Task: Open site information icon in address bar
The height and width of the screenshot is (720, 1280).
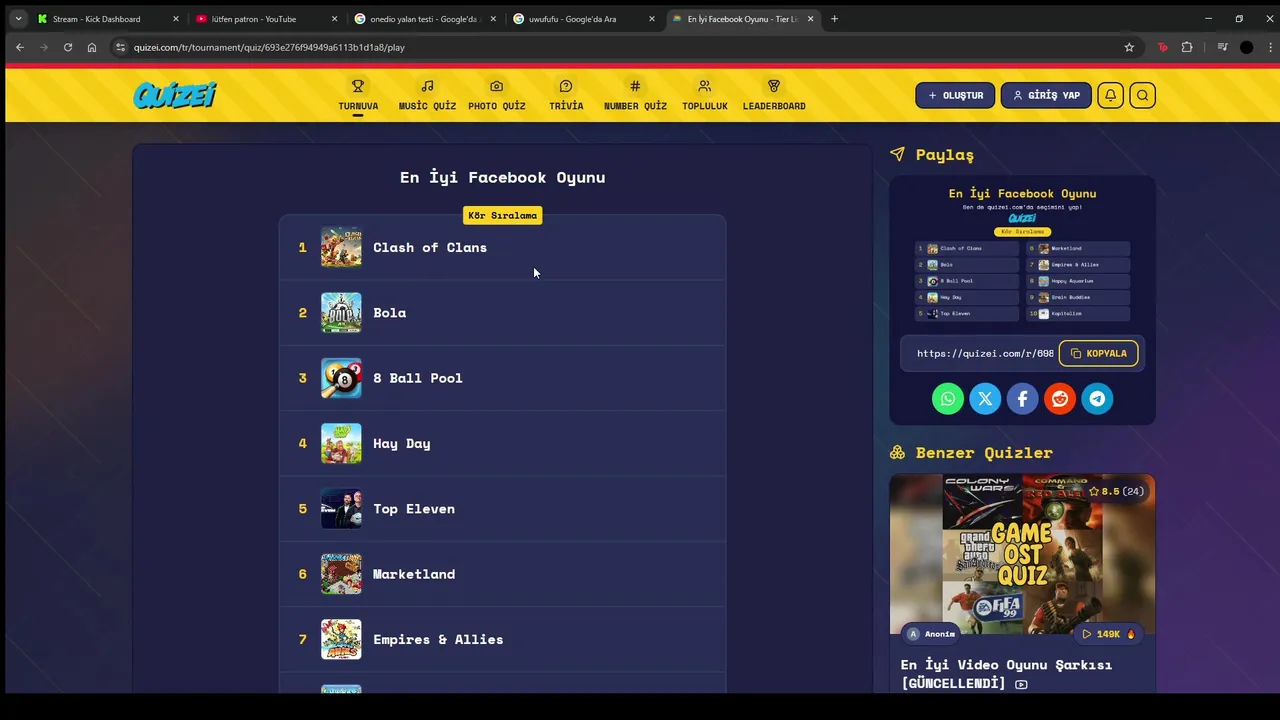Action: (120, 47)
